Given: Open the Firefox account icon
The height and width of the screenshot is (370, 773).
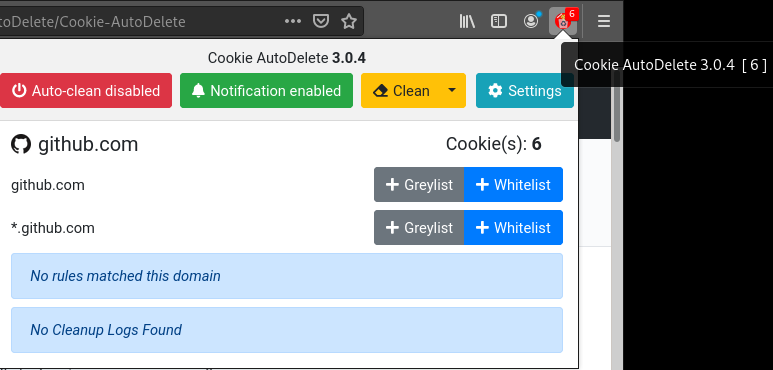Looking at the screenshot, I should [531, 21].
